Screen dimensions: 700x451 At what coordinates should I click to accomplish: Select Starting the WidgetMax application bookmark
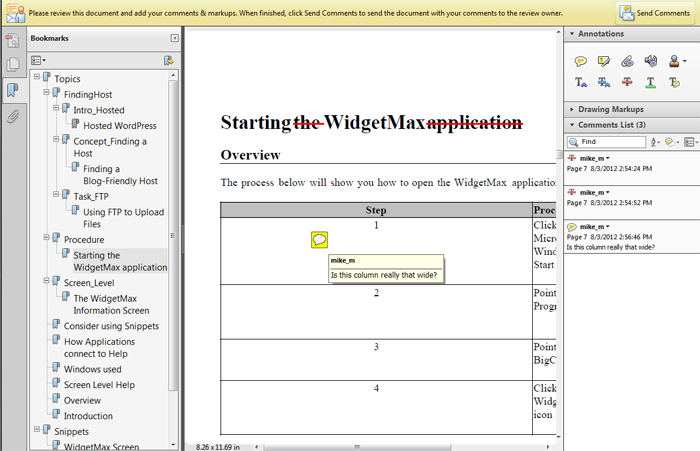[120, 261]
